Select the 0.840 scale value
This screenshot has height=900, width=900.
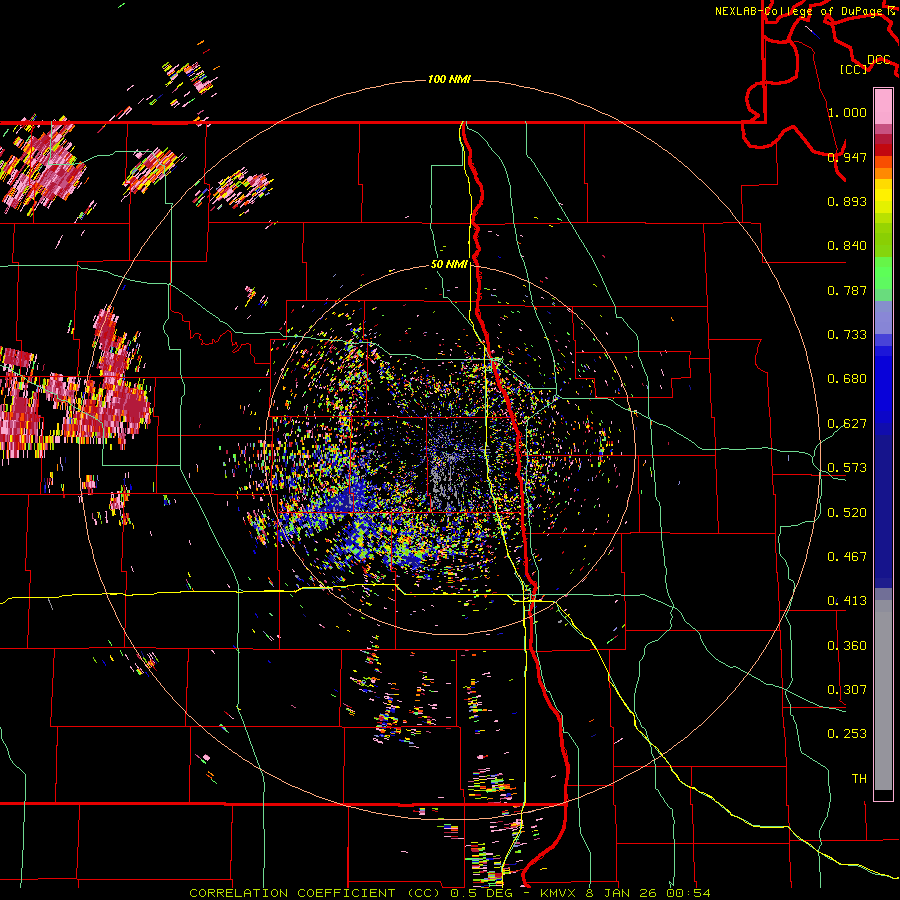tap(847, 246)
